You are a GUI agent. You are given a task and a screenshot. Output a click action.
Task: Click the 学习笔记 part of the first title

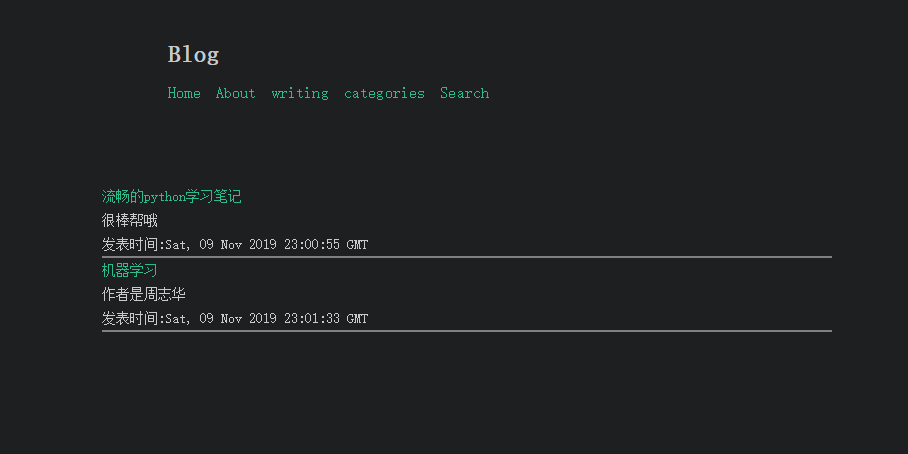(214, 197)
